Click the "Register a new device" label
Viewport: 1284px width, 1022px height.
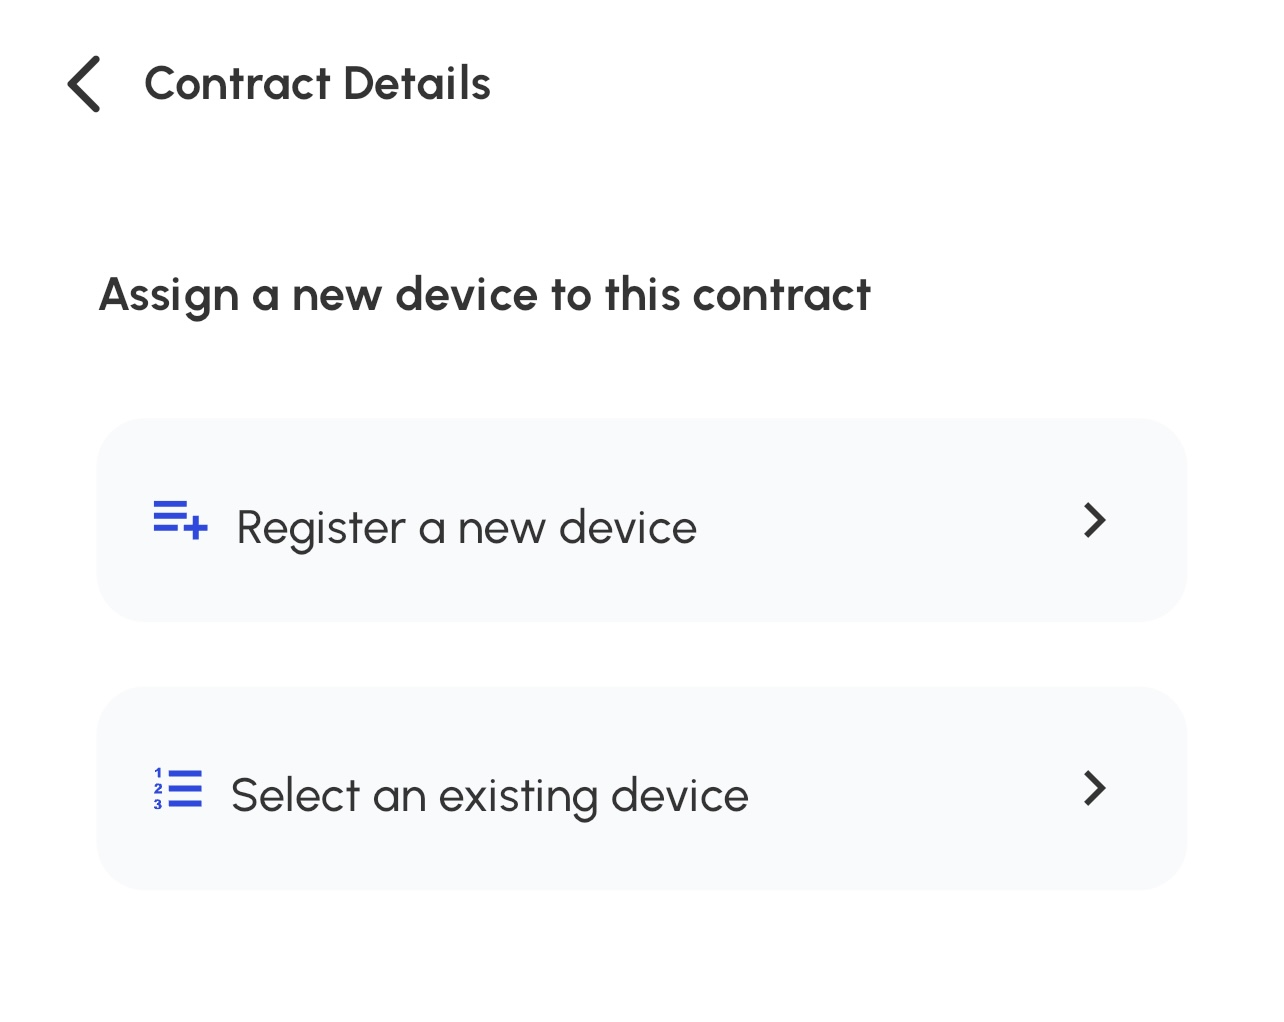(x=466, y=527)
